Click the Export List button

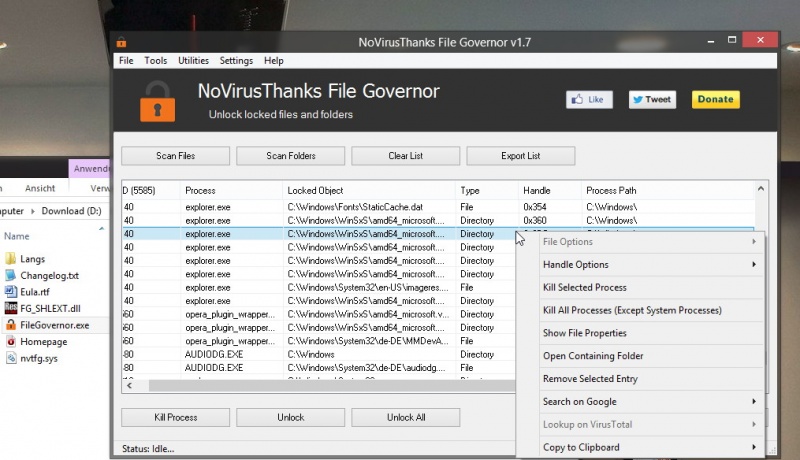pos(520,156)
